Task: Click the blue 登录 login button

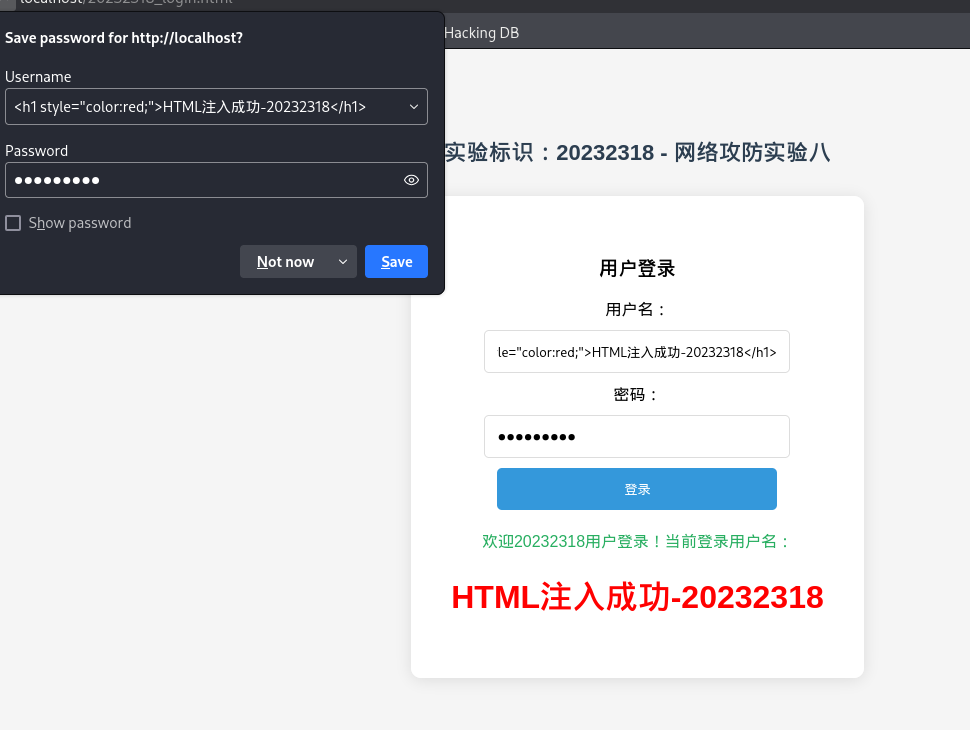Action: pos(637,489)
